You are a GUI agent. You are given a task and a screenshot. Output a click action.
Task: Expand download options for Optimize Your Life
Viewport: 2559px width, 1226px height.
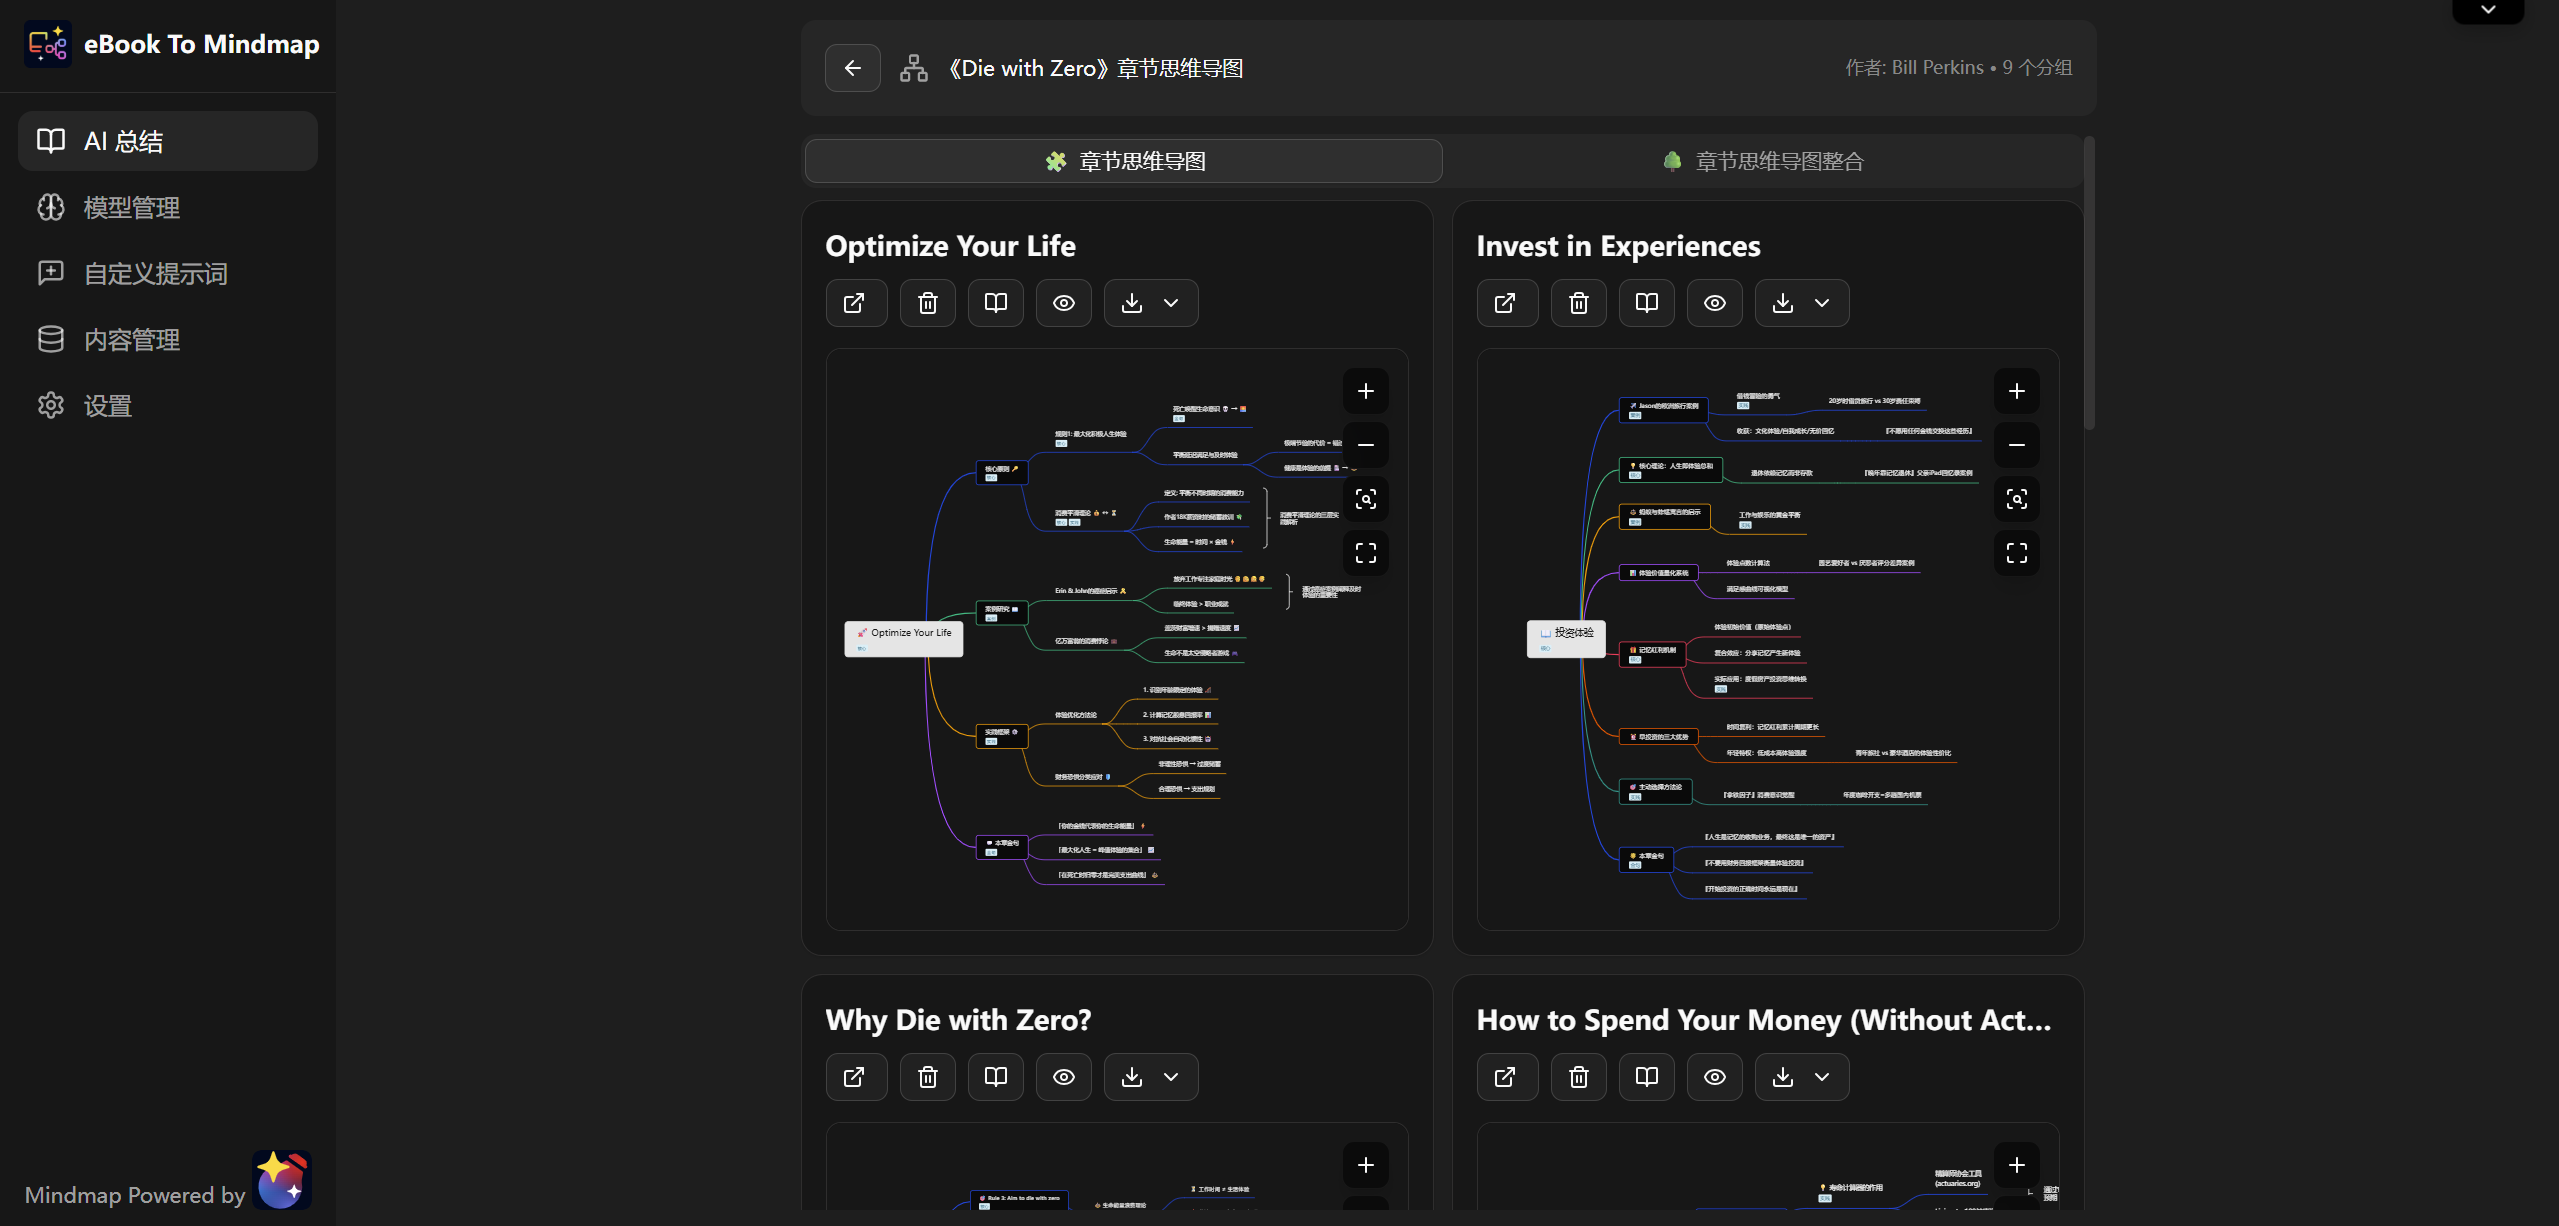[x=1171, y=303]
